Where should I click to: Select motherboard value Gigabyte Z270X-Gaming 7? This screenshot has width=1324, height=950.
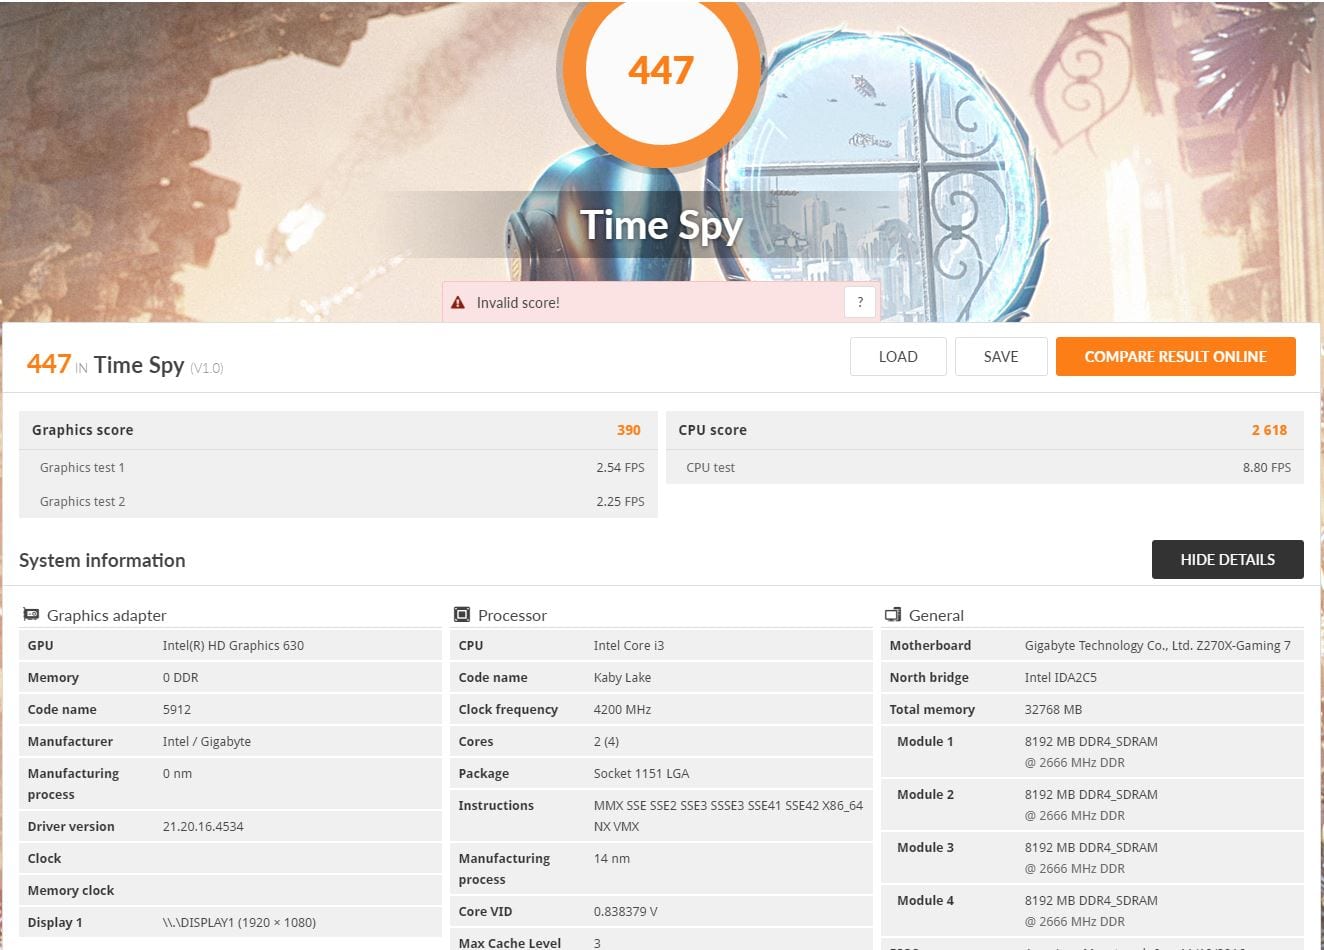click(1157, 645)
